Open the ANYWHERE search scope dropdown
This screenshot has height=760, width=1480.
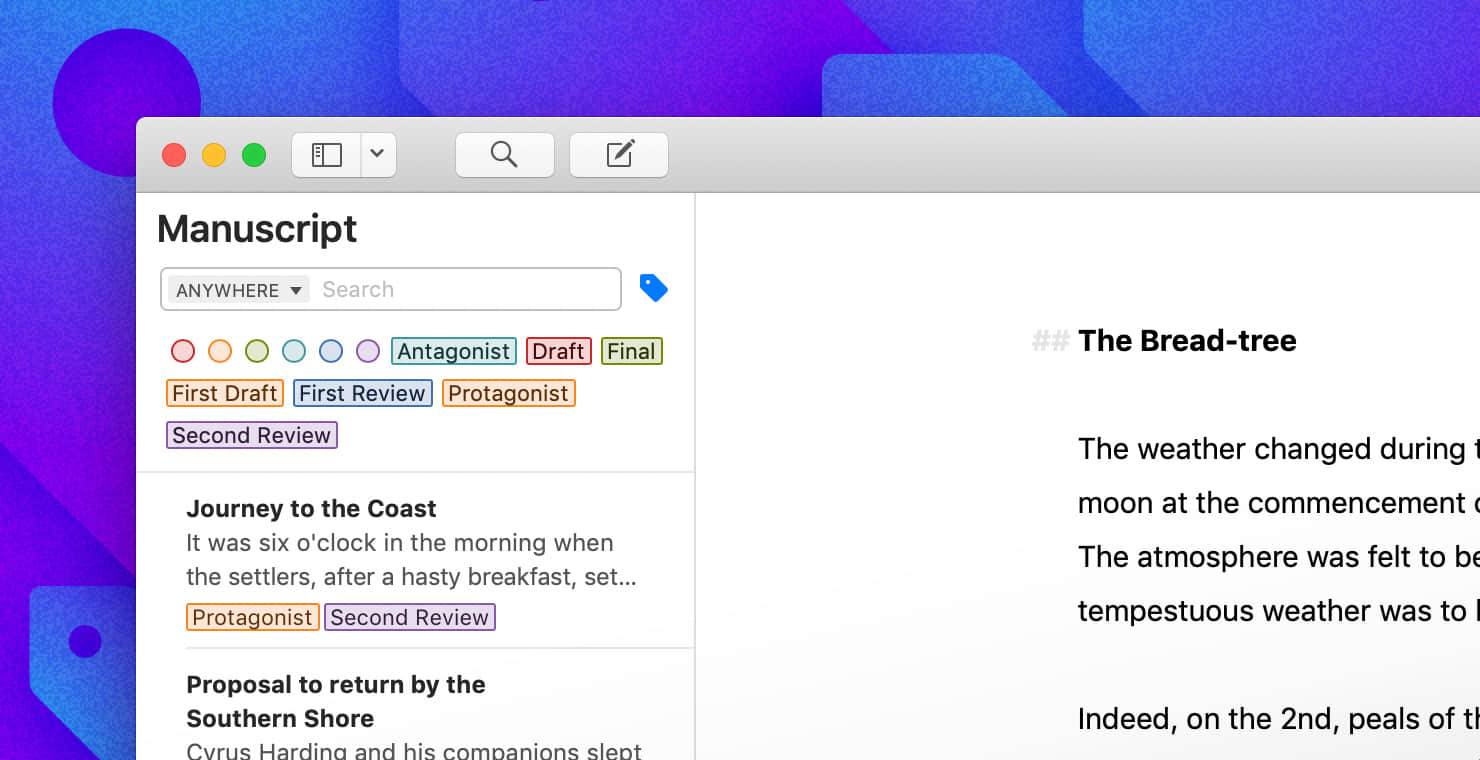point(238,290)
